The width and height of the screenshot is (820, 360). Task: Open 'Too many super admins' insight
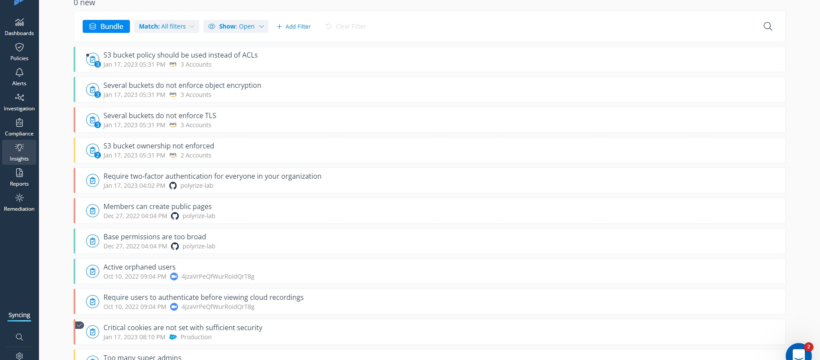(142, 357)
